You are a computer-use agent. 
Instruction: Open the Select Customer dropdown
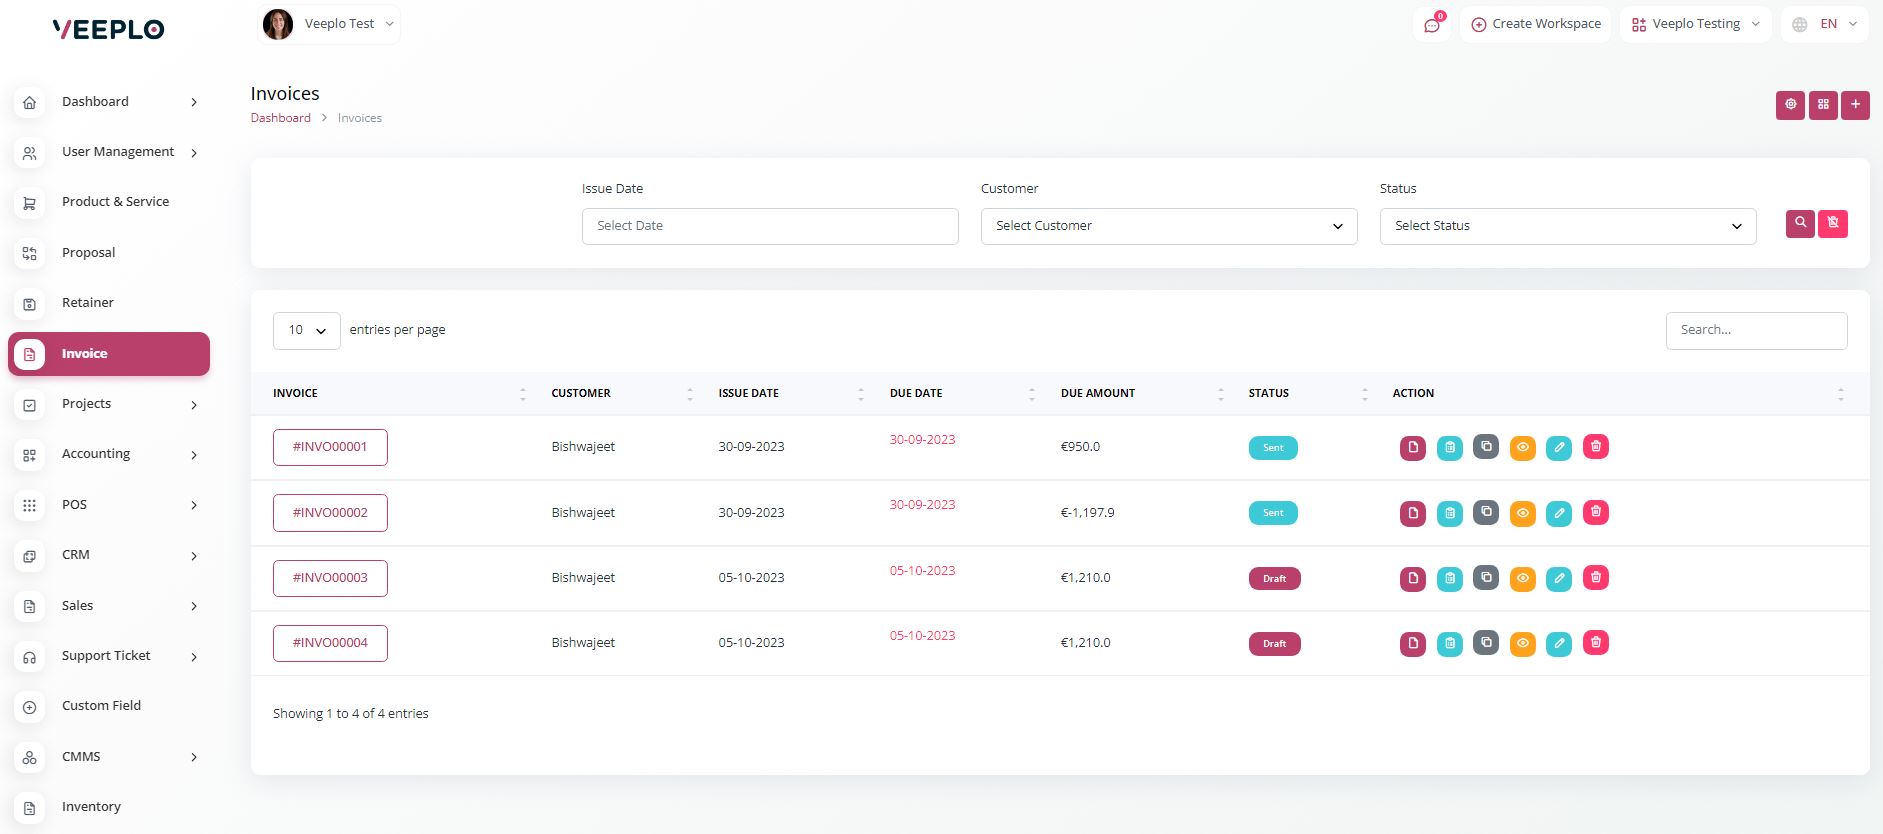tap(1168, 226)
